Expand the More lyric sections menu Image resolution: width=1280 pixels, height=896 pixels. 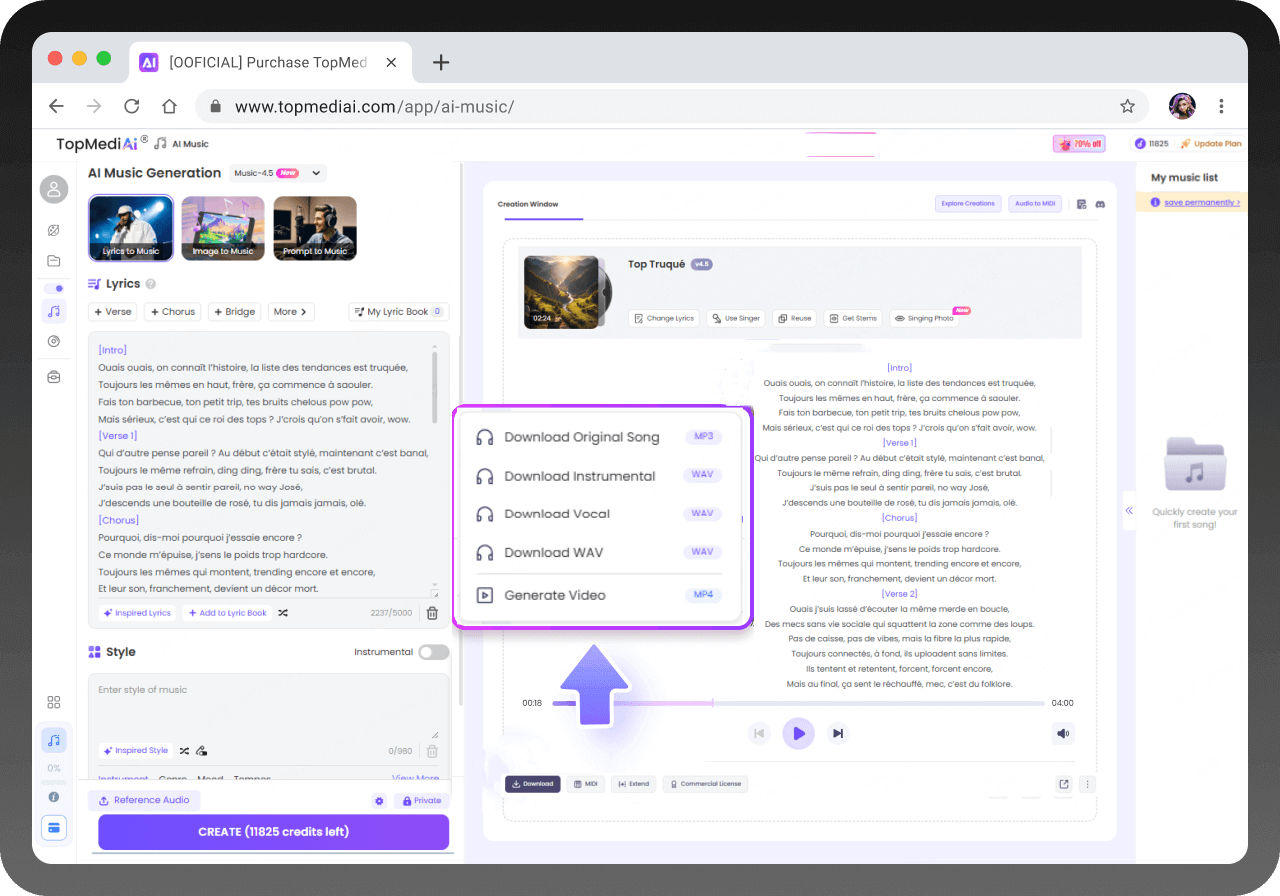click(x=290, y=312)
